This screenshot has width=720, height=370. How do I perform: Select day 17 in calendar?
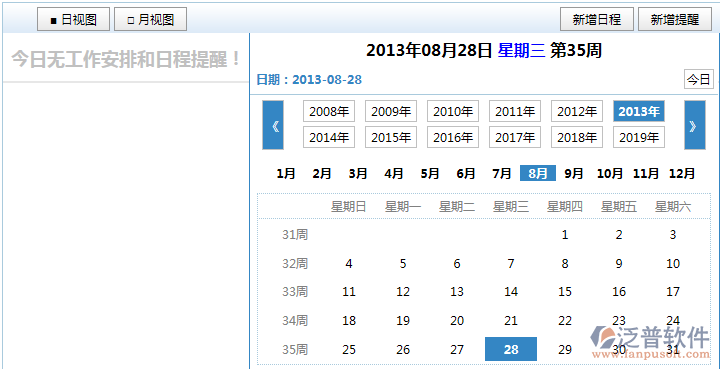pos(673,292)
